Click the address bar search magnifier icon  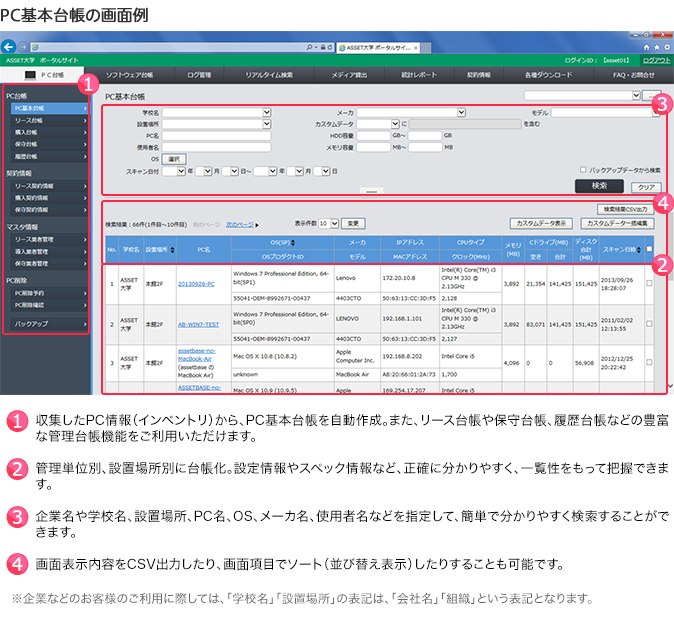click(x=309, y=47)
